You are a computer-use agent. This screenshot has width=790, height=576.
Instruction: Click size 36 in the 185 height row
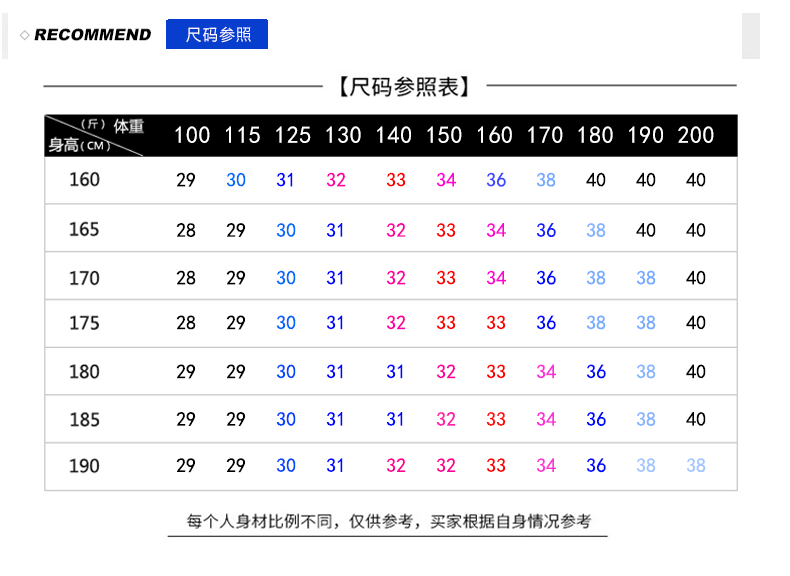pos(596,419)
